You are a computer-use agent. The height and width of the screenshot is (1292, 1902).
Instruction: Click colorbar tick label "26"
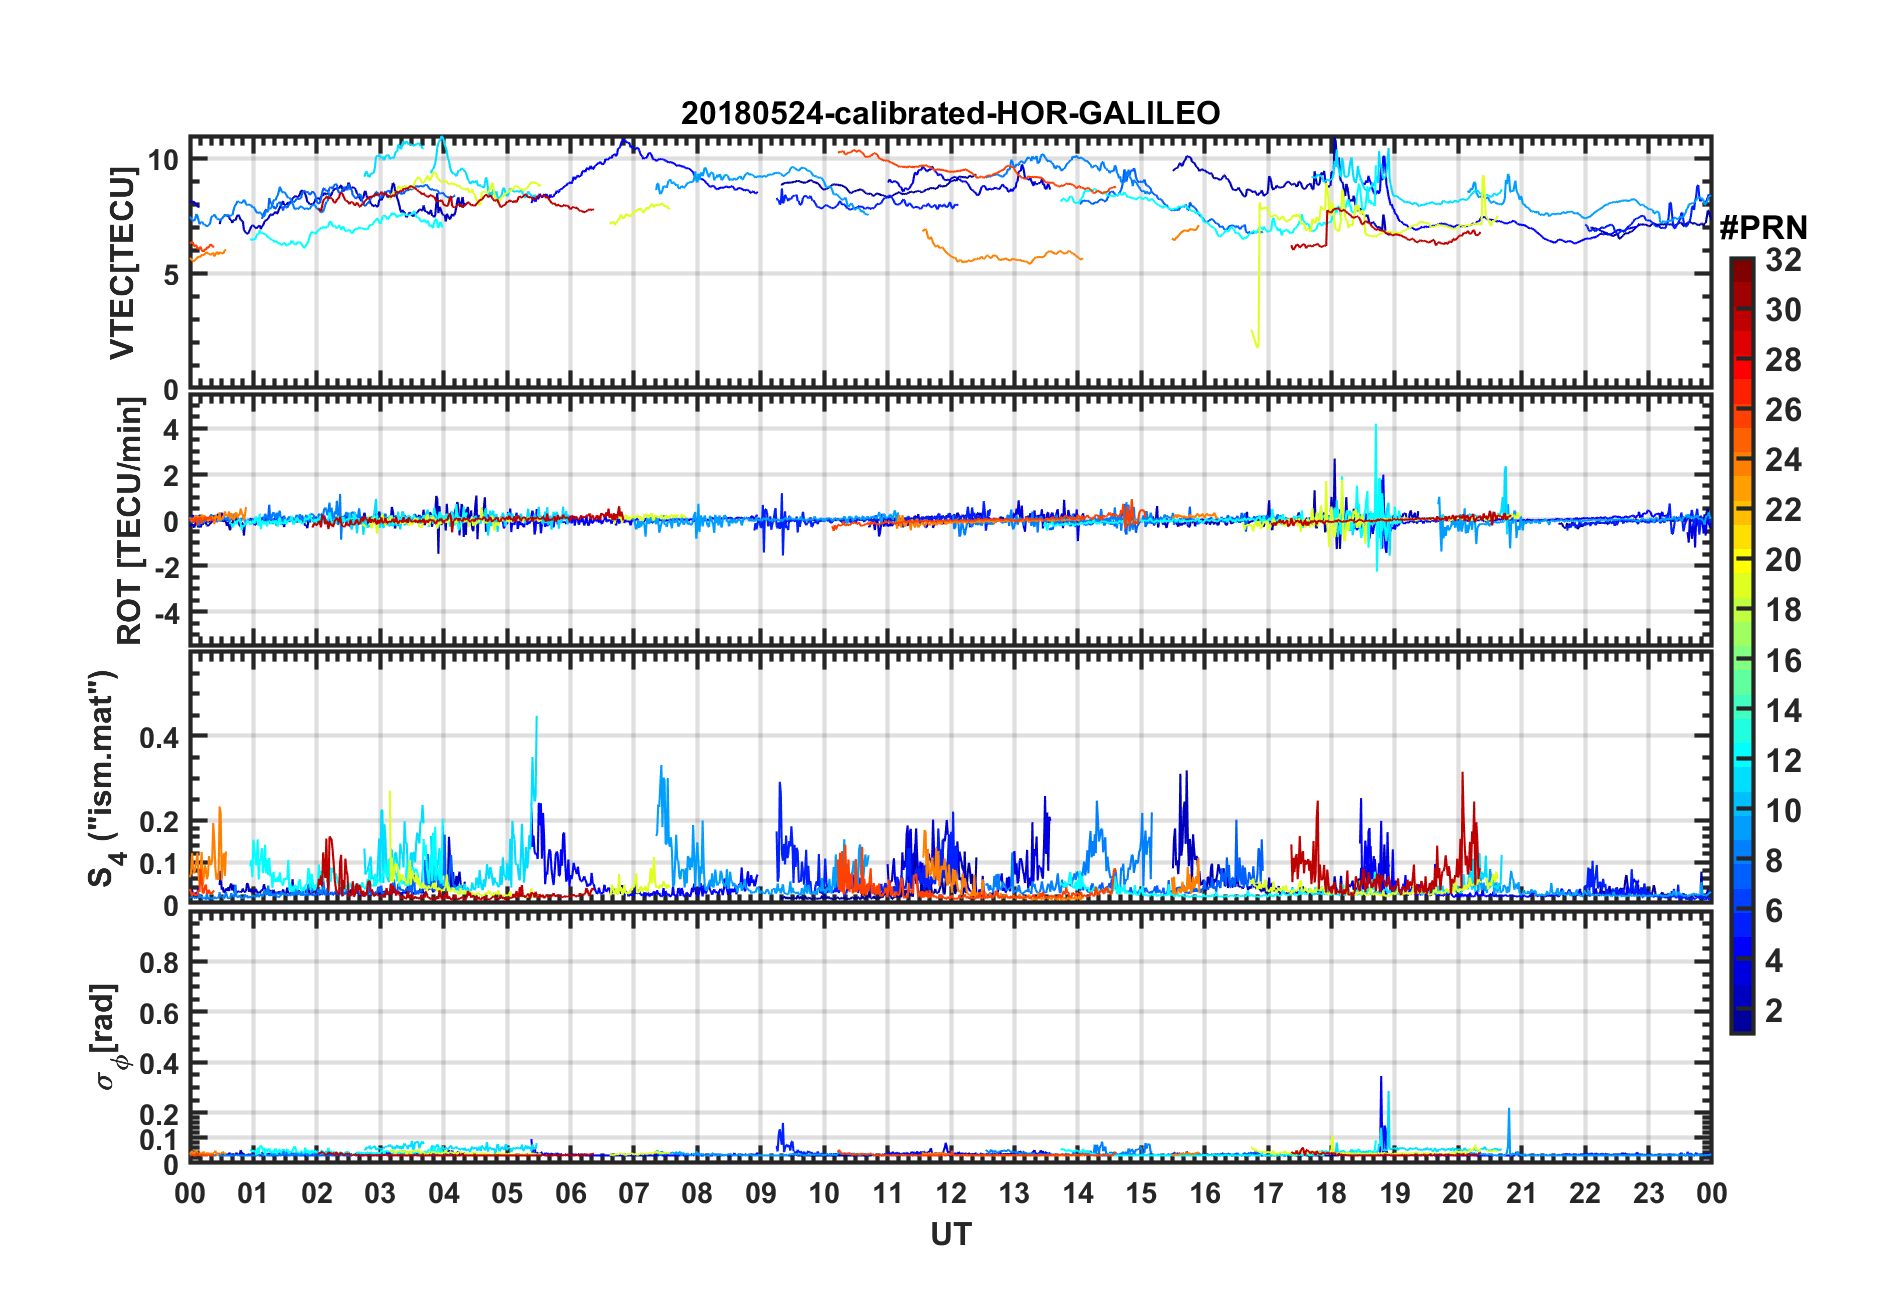tap(1783, 411)
